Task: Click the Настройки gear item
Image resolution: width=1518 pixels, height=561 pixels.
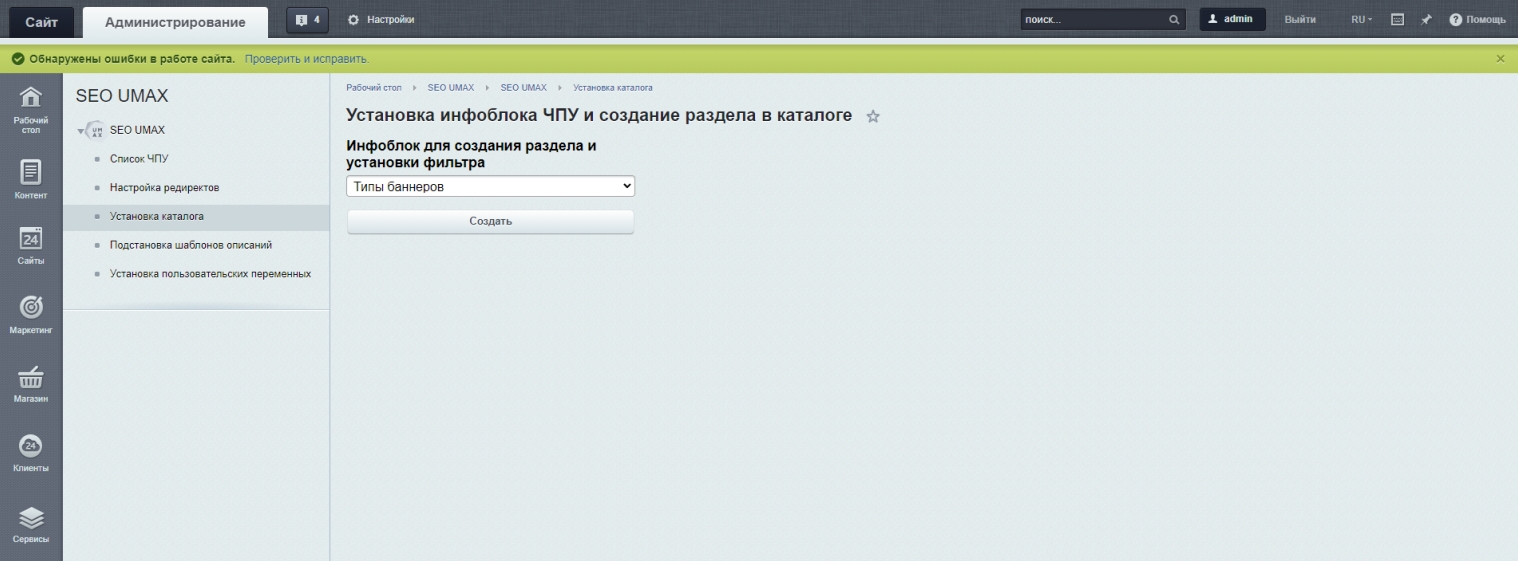Action: (x=381, y=19)
